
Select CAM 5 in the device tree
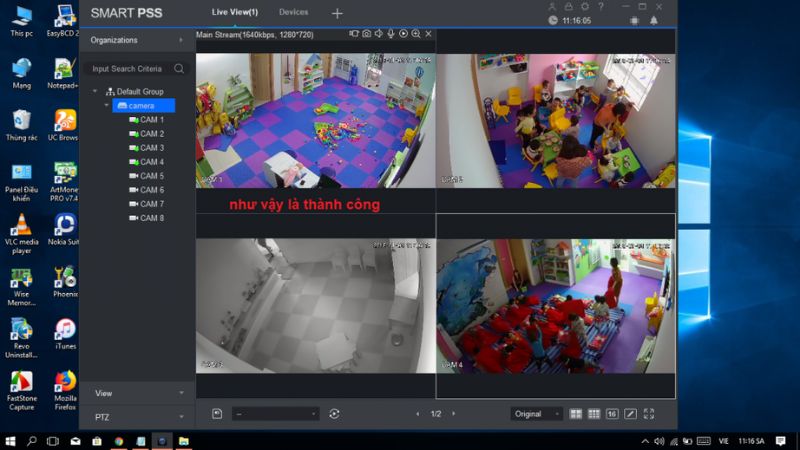click(x=151, y=176)
